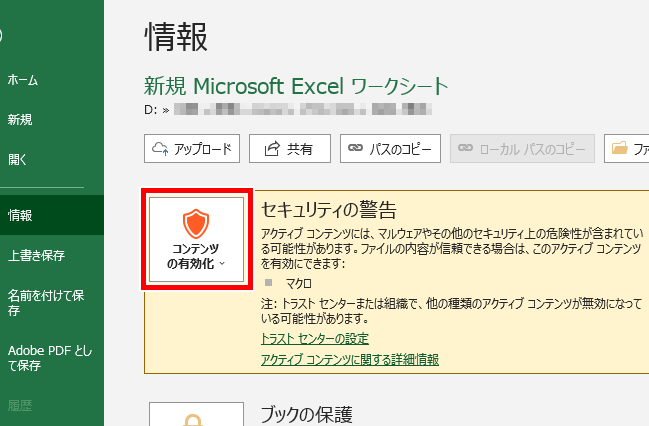Click chain link icon beside パスのコピー

(x=356, y=148)
